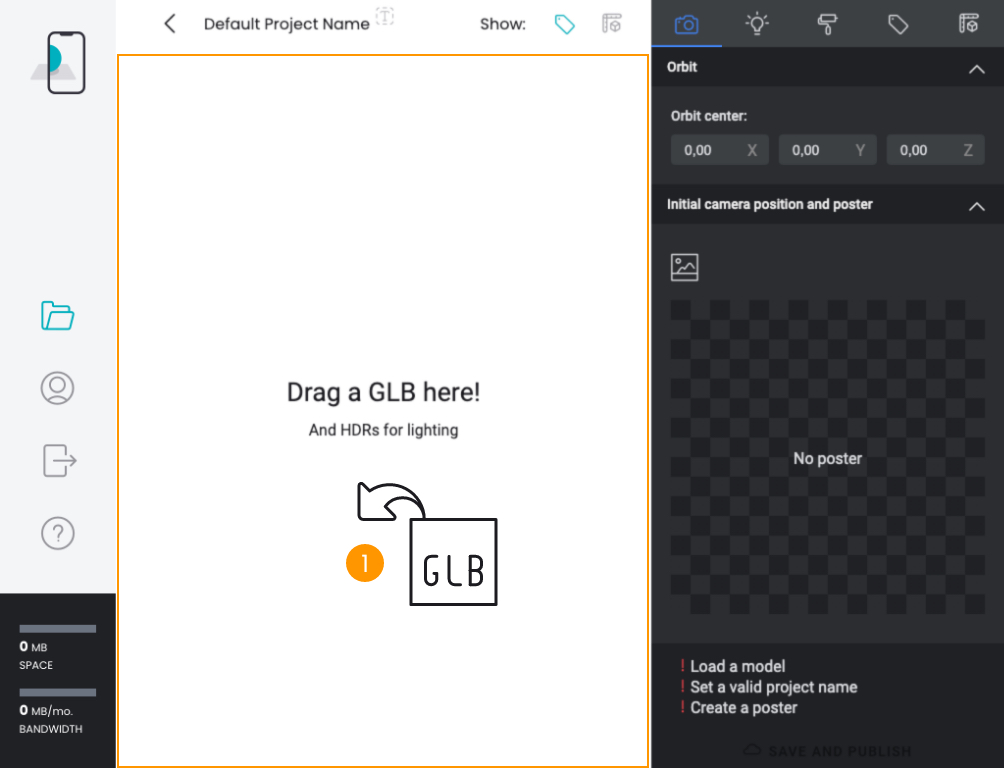
Task: Switch to the lighting settings panel icon
Action: click(757, 25)
